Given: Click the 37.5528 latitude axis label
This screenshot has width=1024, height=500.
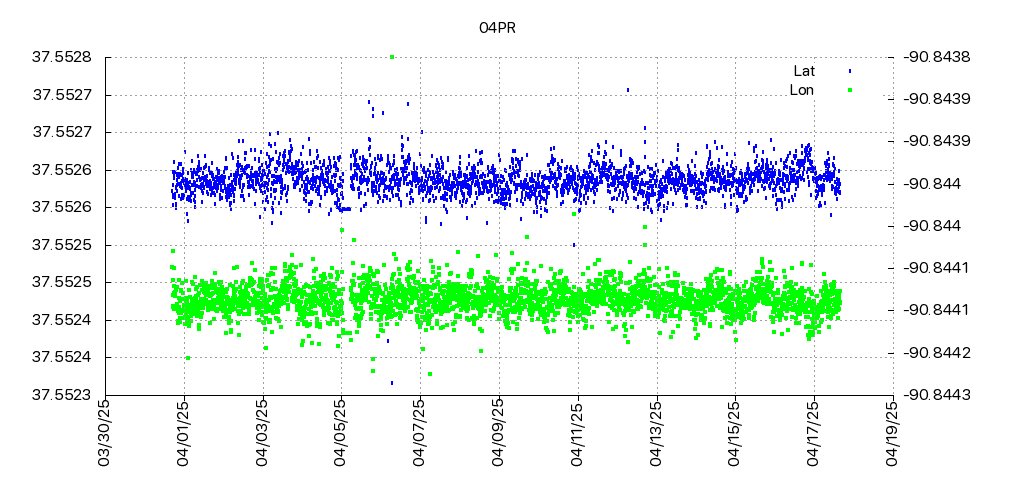Looking at the screenshot, I should (62, 57).
